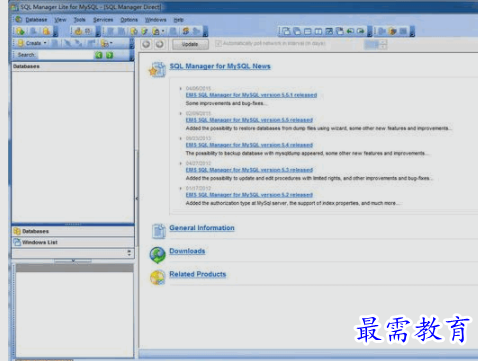The height and width of the screenshot is (361, 478).
Task: Click the overlapping windows toolbar icon
Action: coord(296,31)
